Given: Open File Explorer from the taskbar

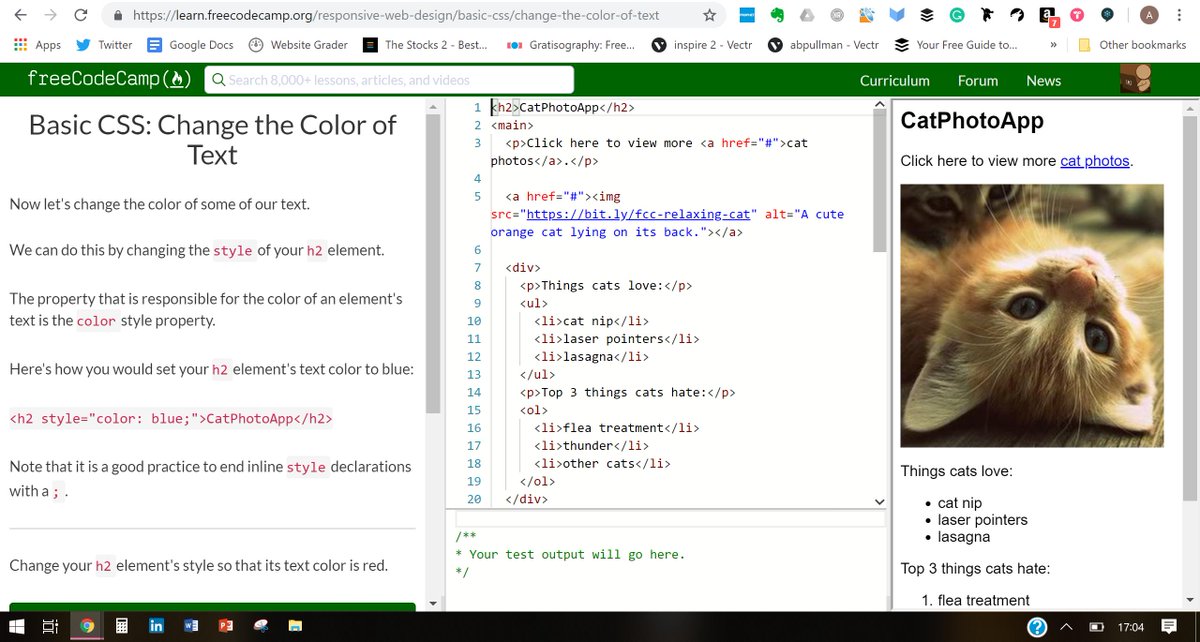Looking at the screenshot, I should (x=296, y=627).
